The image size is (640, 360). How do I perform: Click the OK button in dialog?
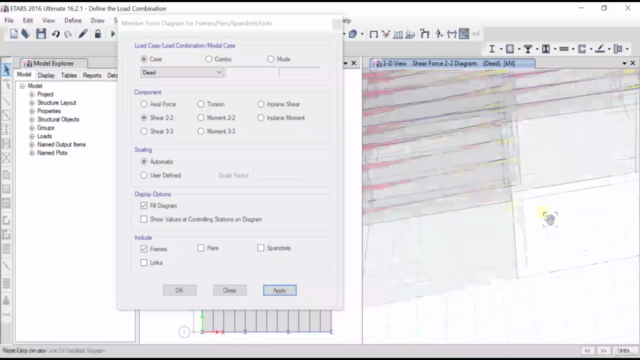(180, 290)
